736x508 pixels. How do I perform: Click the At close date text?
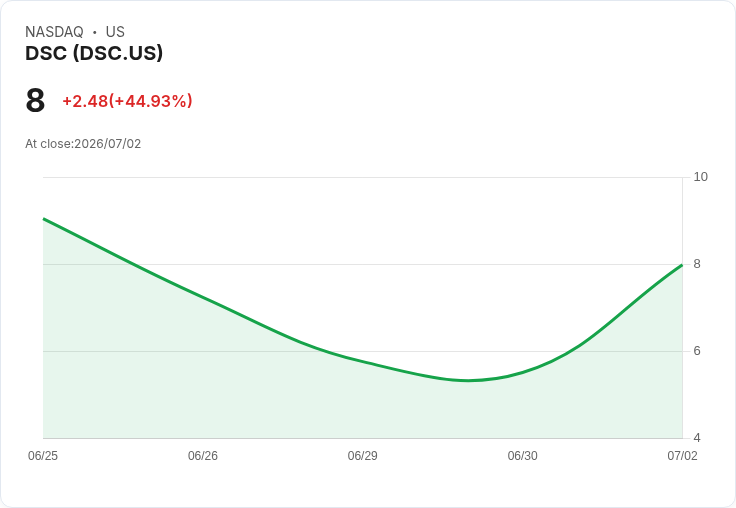83,144
